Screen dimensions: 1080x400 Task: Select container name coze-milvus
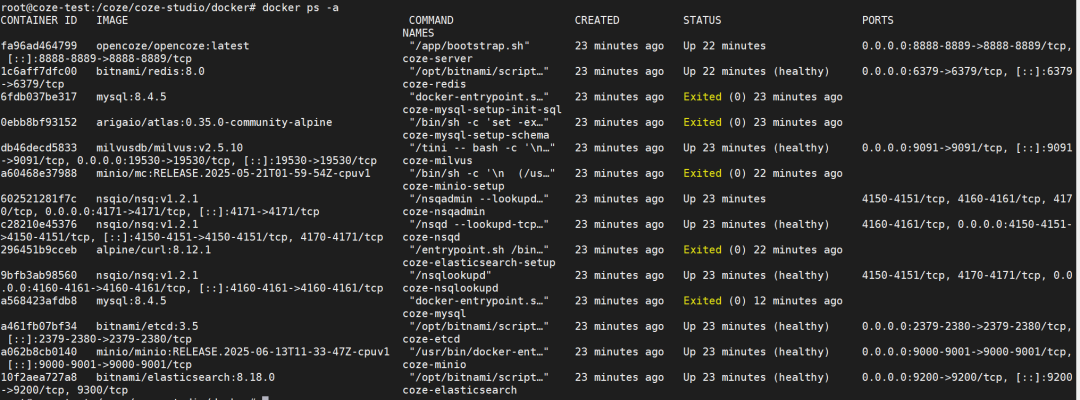(x=437, y=160)
